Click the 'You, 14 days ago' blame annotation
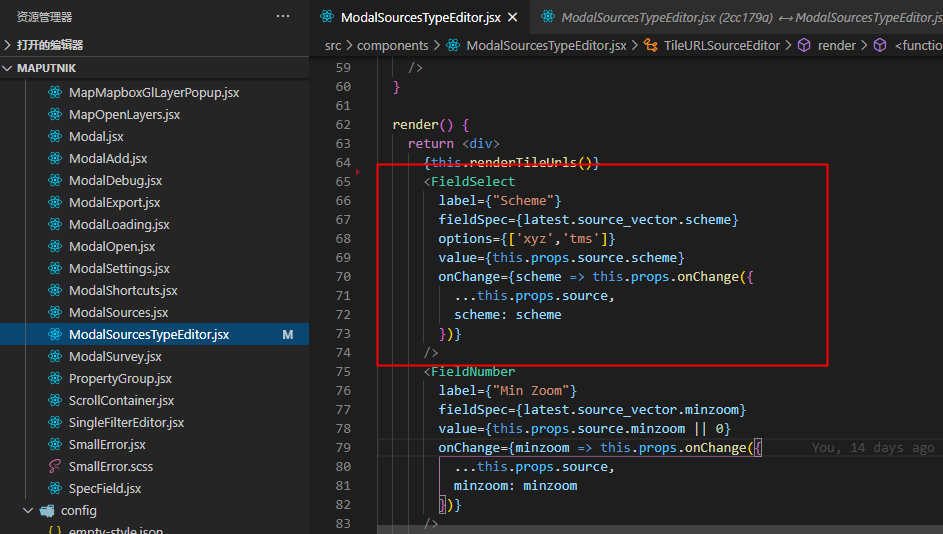 coord(873,448)
